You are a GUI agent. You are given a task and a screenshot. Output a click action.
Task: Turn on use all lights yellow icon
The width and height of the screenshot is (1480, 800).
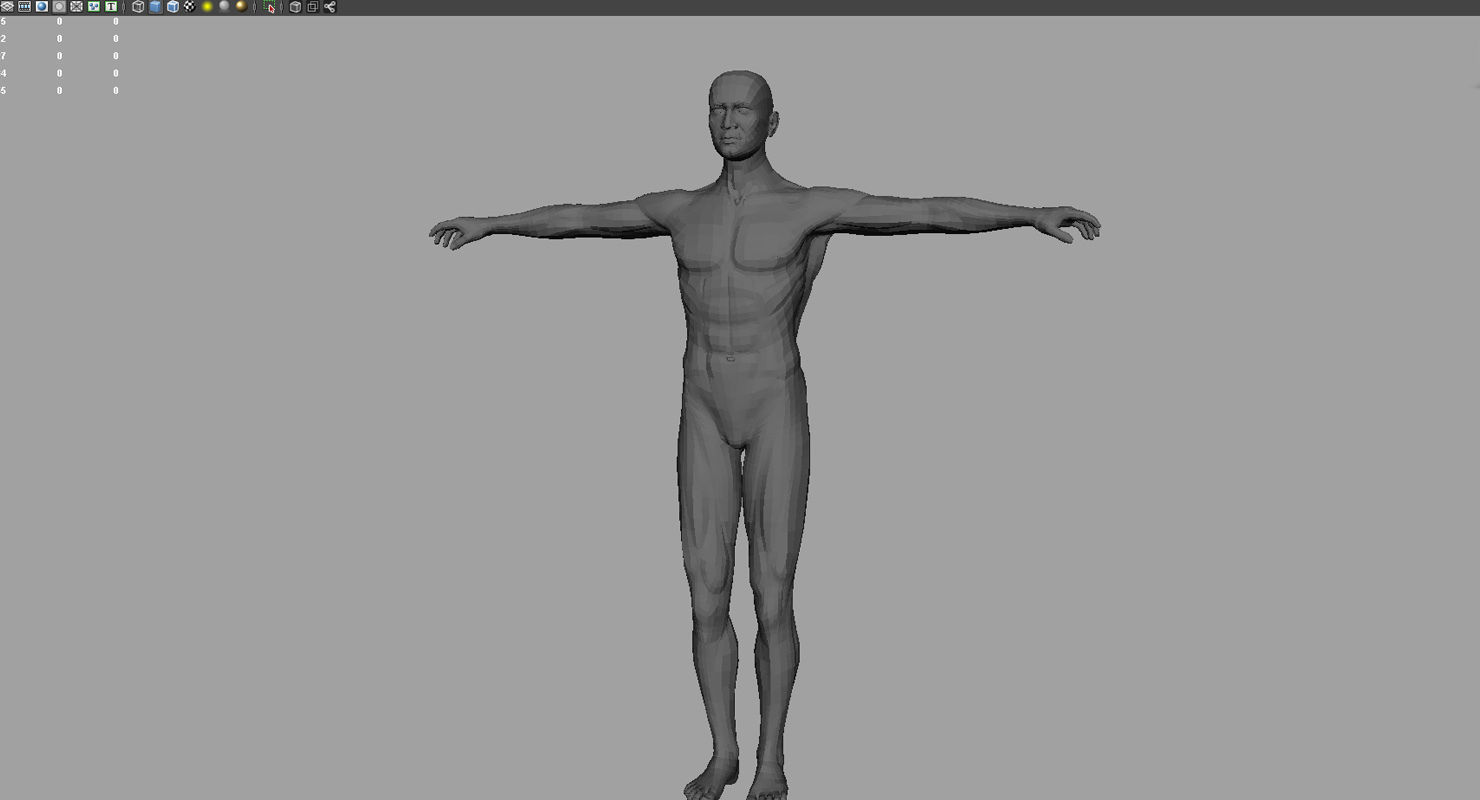207,7
